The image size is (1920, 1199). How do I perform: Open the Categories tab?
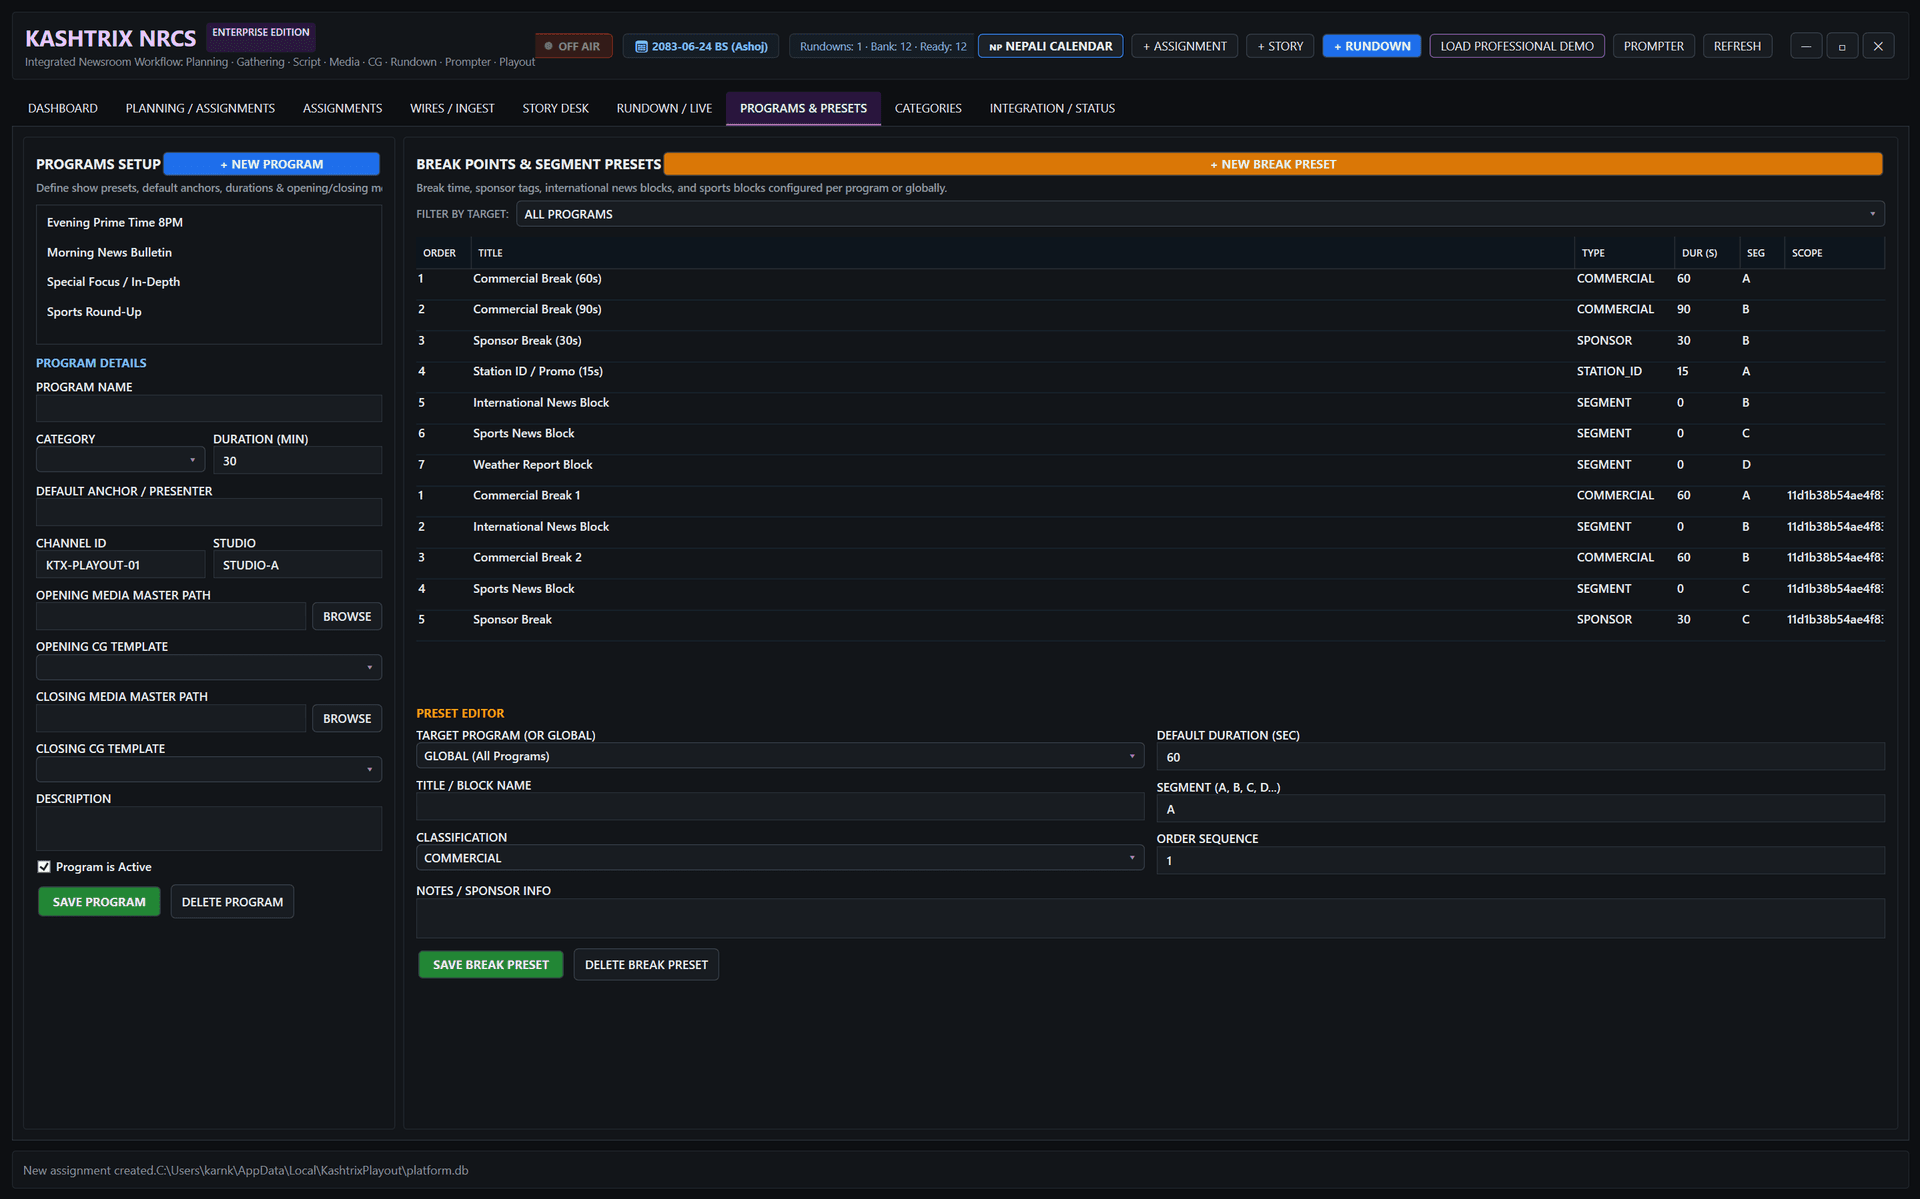coord(928,108)
